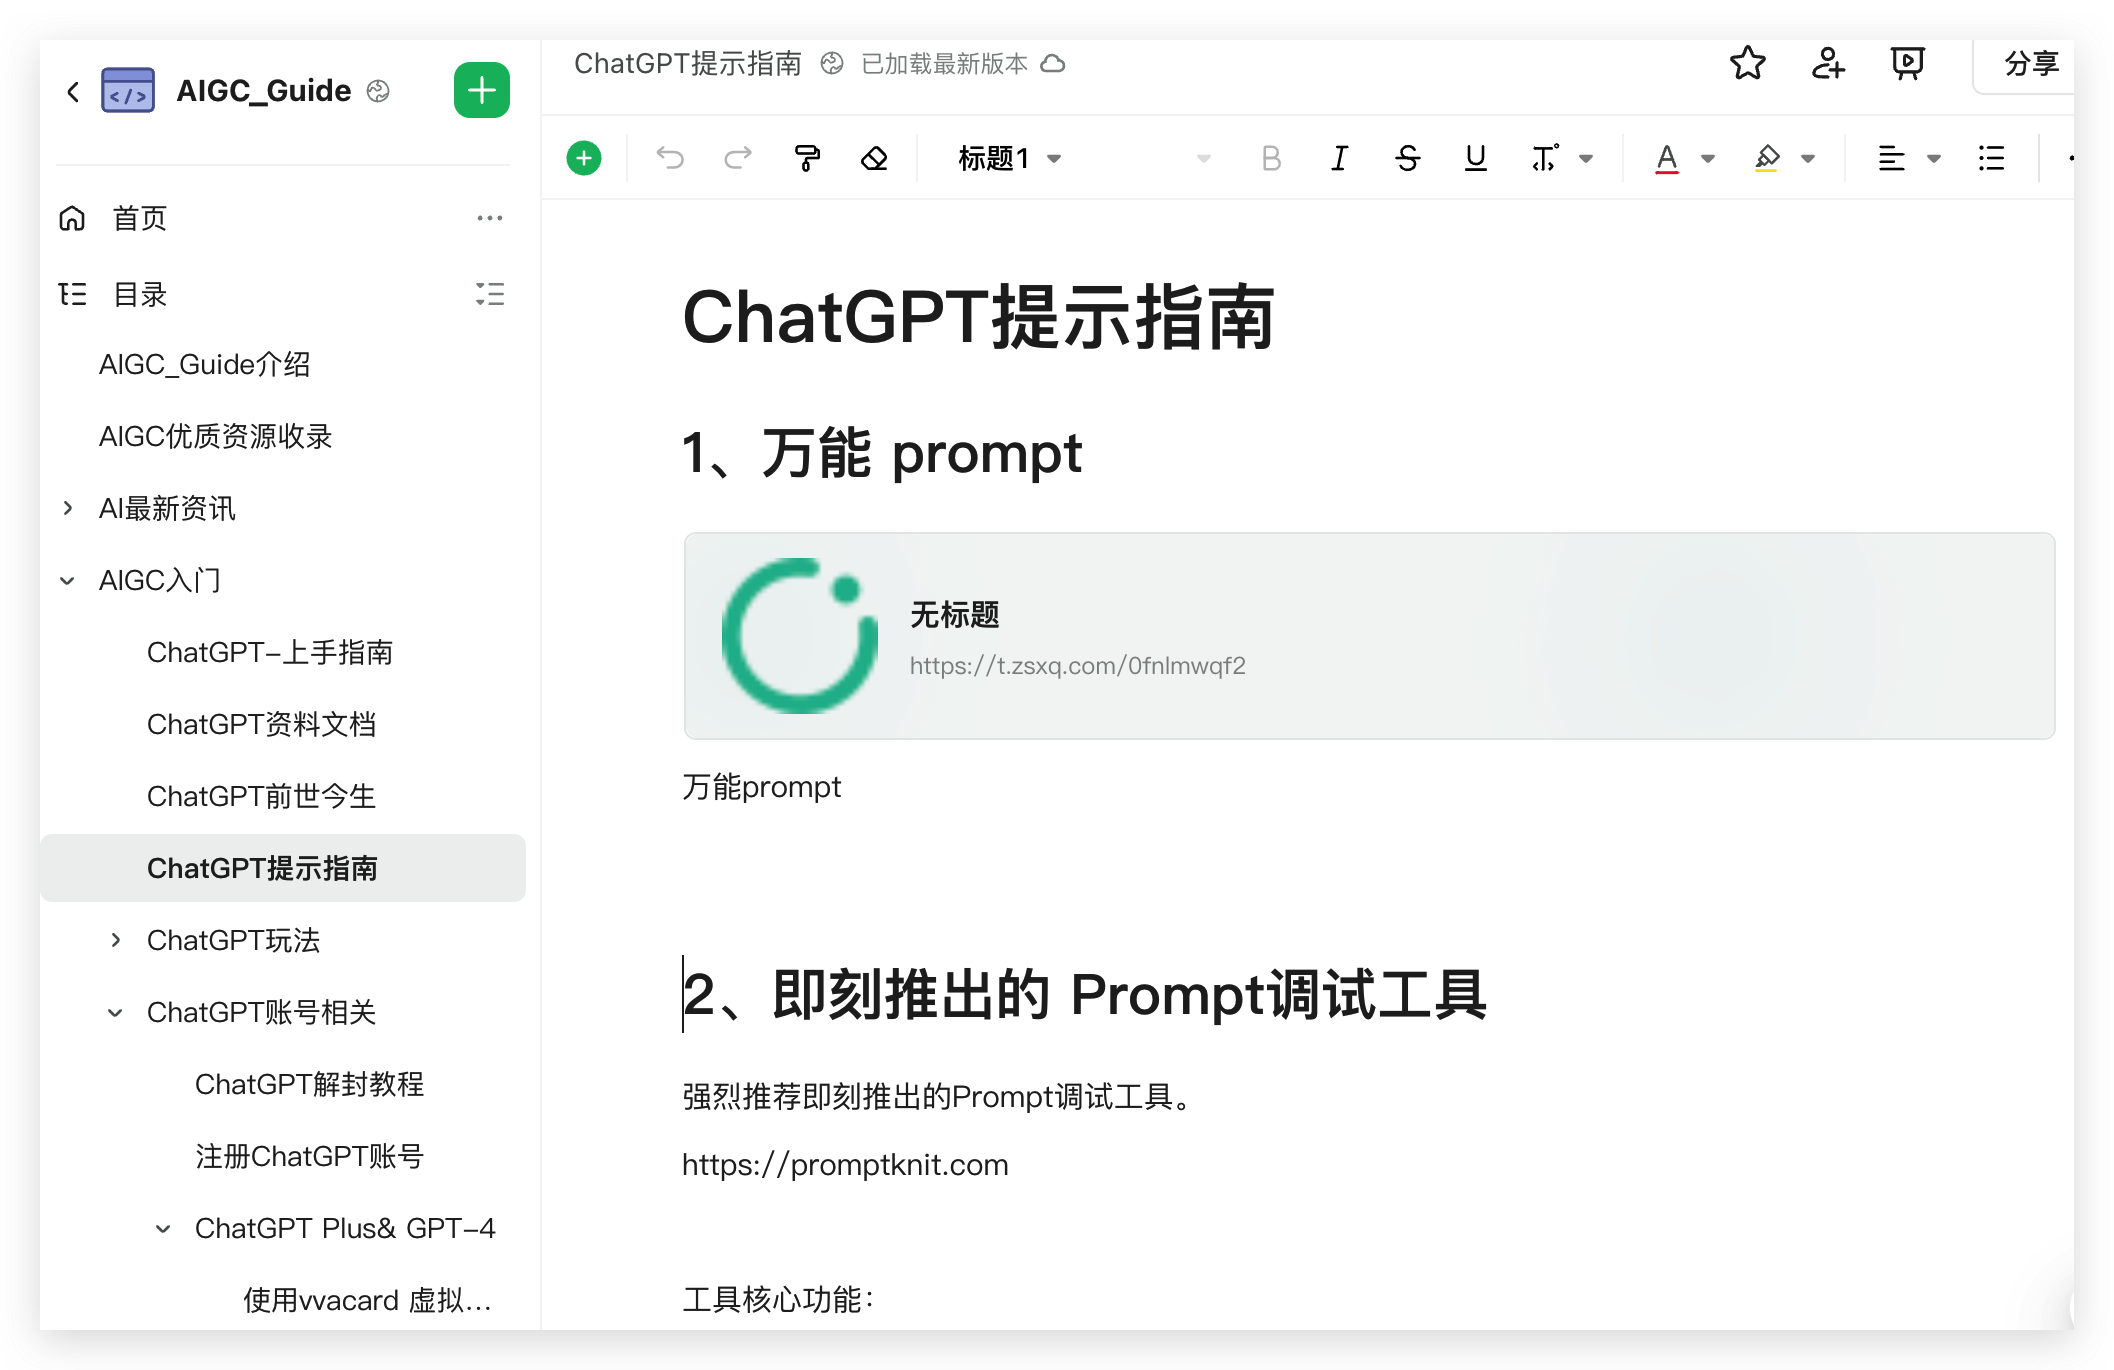
Task: Open ChatGPT解封教程 document
Action: pyautogui.click(x=309, y=1084)
